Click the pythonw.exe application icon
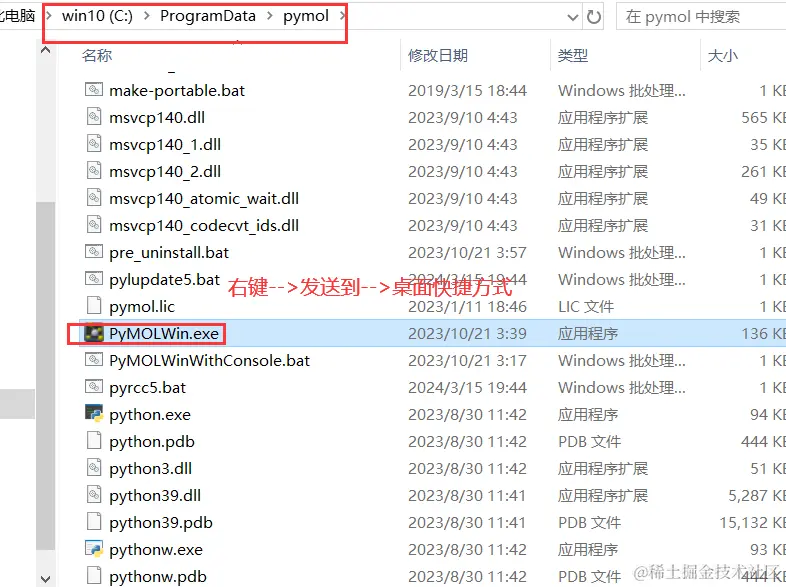The height and width of the screenshot is (587, 786). 94,549
